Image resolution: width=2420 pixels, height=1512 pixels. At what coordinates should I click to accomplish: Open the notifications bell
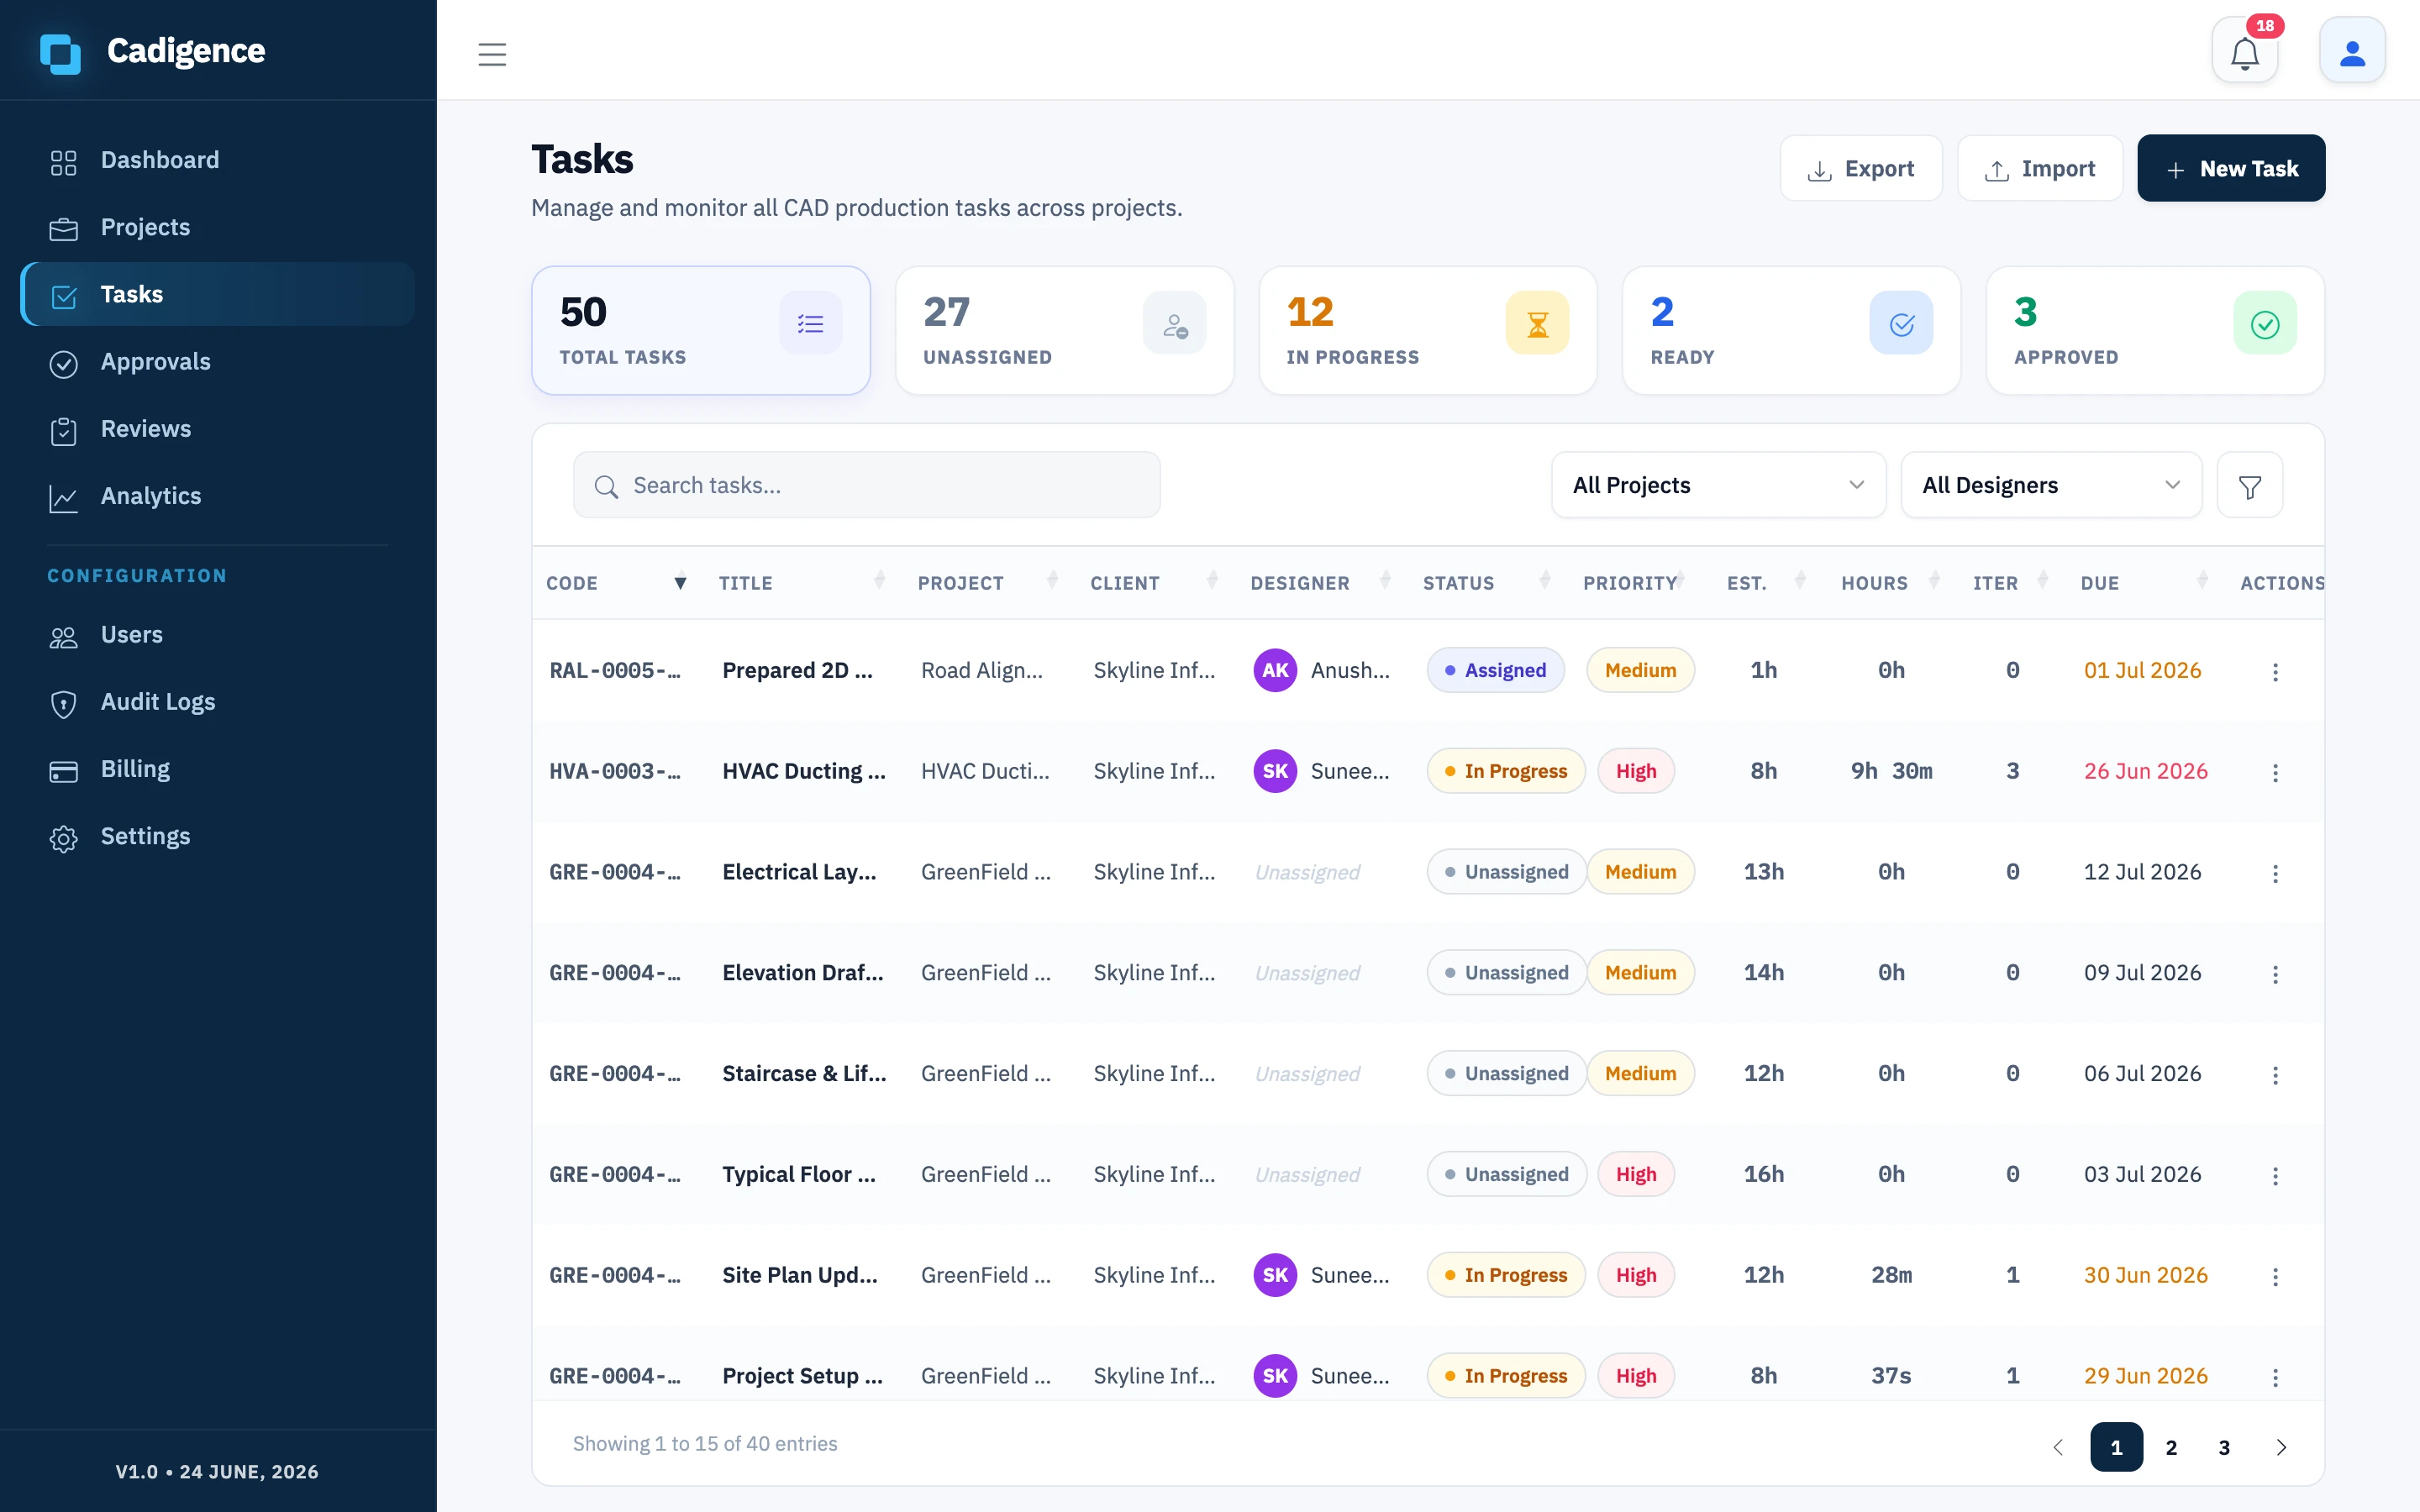2245,52
